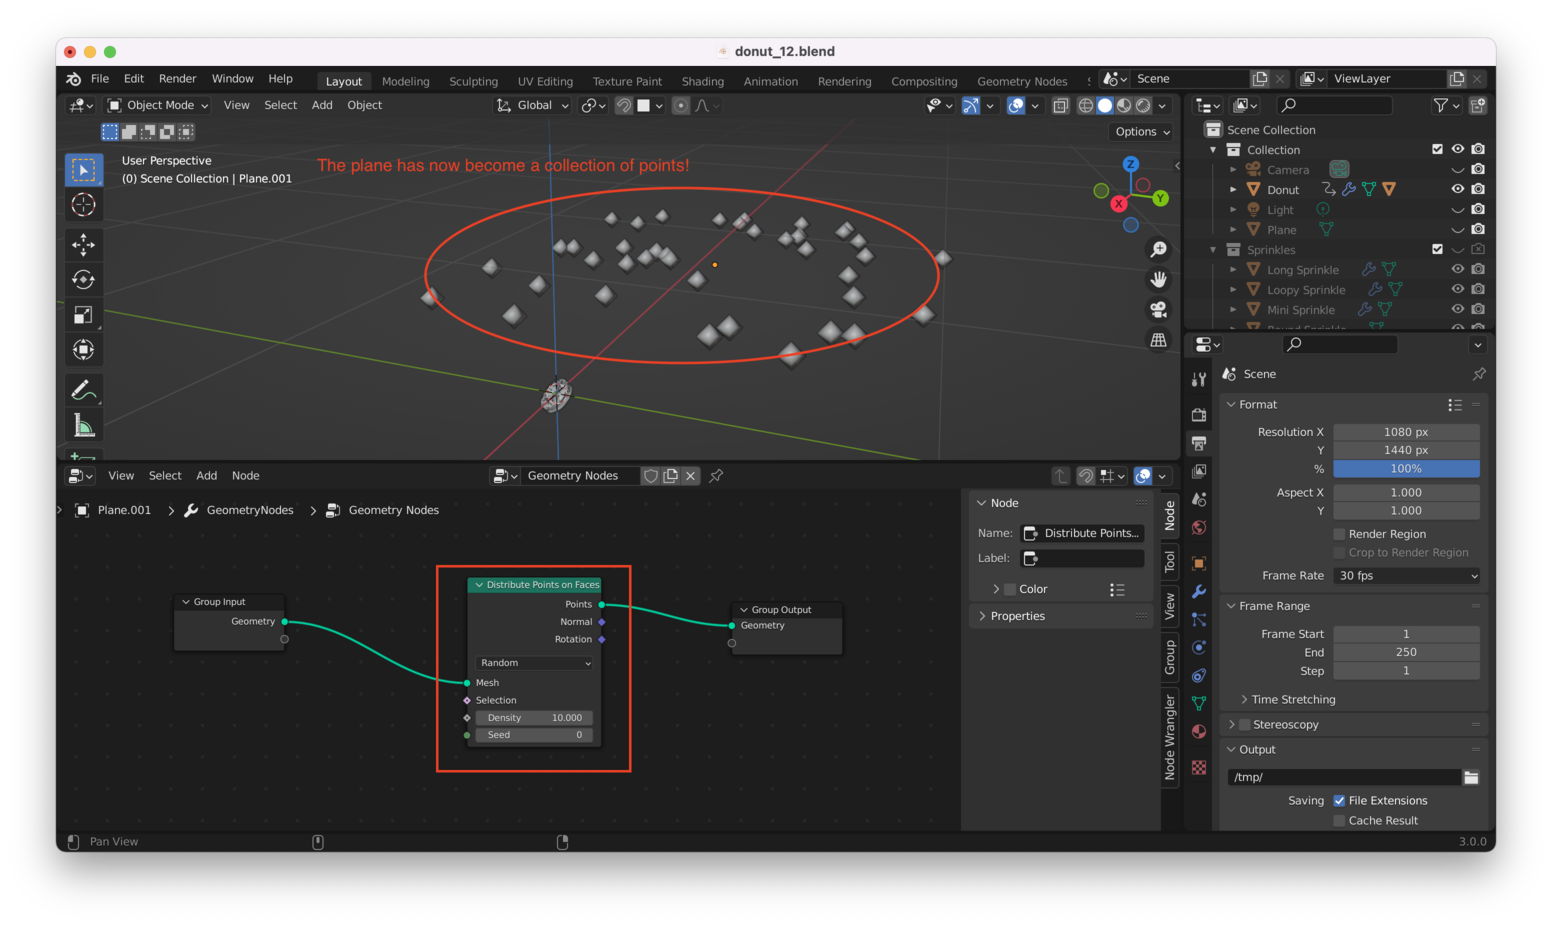Click the Density value slider
This screenshot has width=1552, height=926.
point(535,718)
